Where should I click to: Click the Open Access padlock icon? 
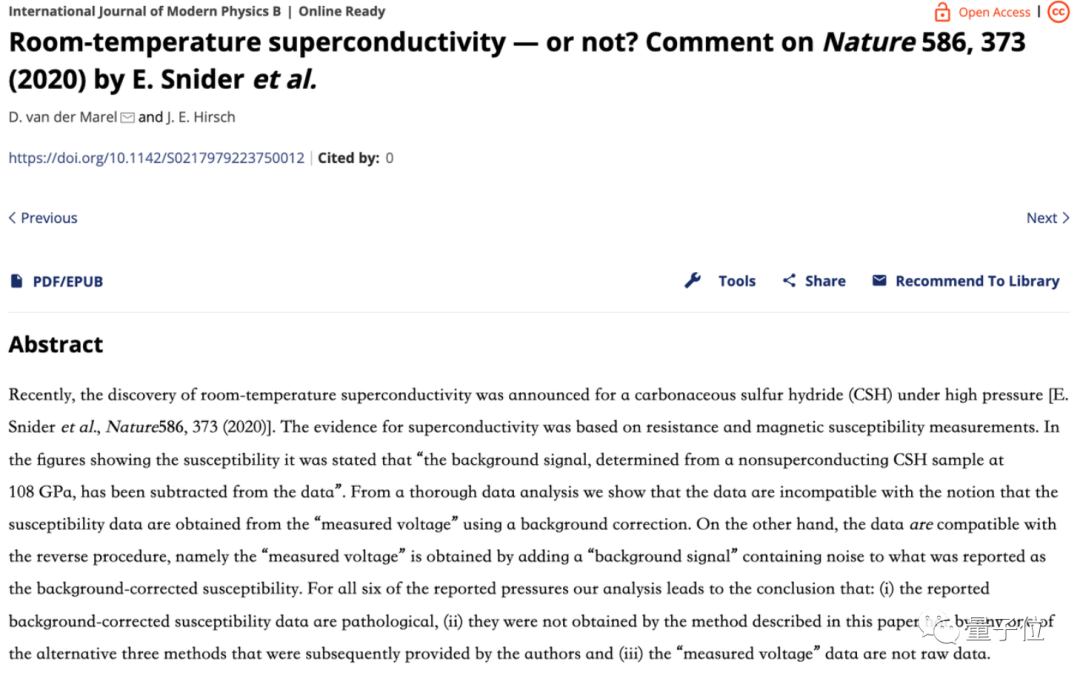coord(942,12)
